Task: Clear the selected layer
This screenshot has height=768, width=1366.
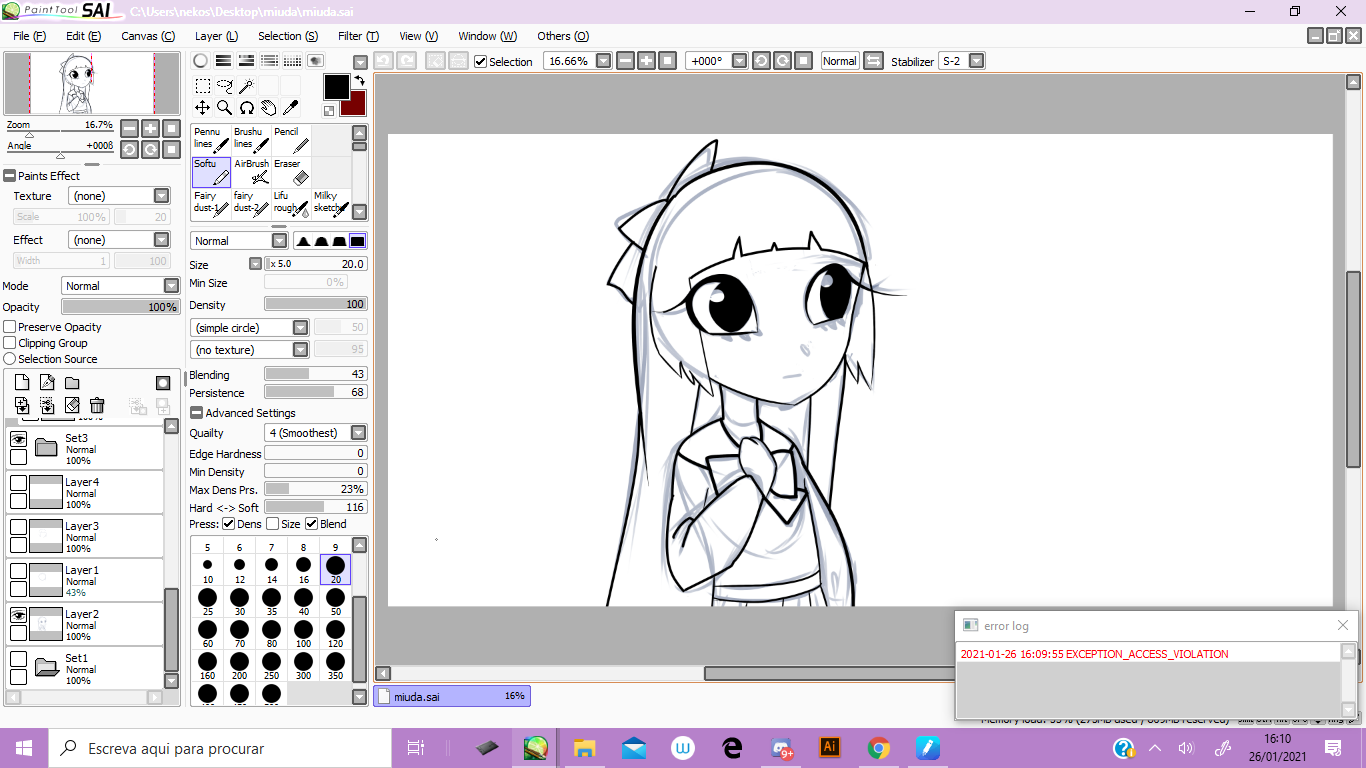Action: [x=72, y=405]
